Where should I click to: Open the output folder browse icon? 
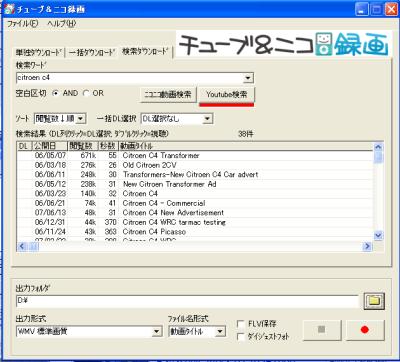pos(374,301)
